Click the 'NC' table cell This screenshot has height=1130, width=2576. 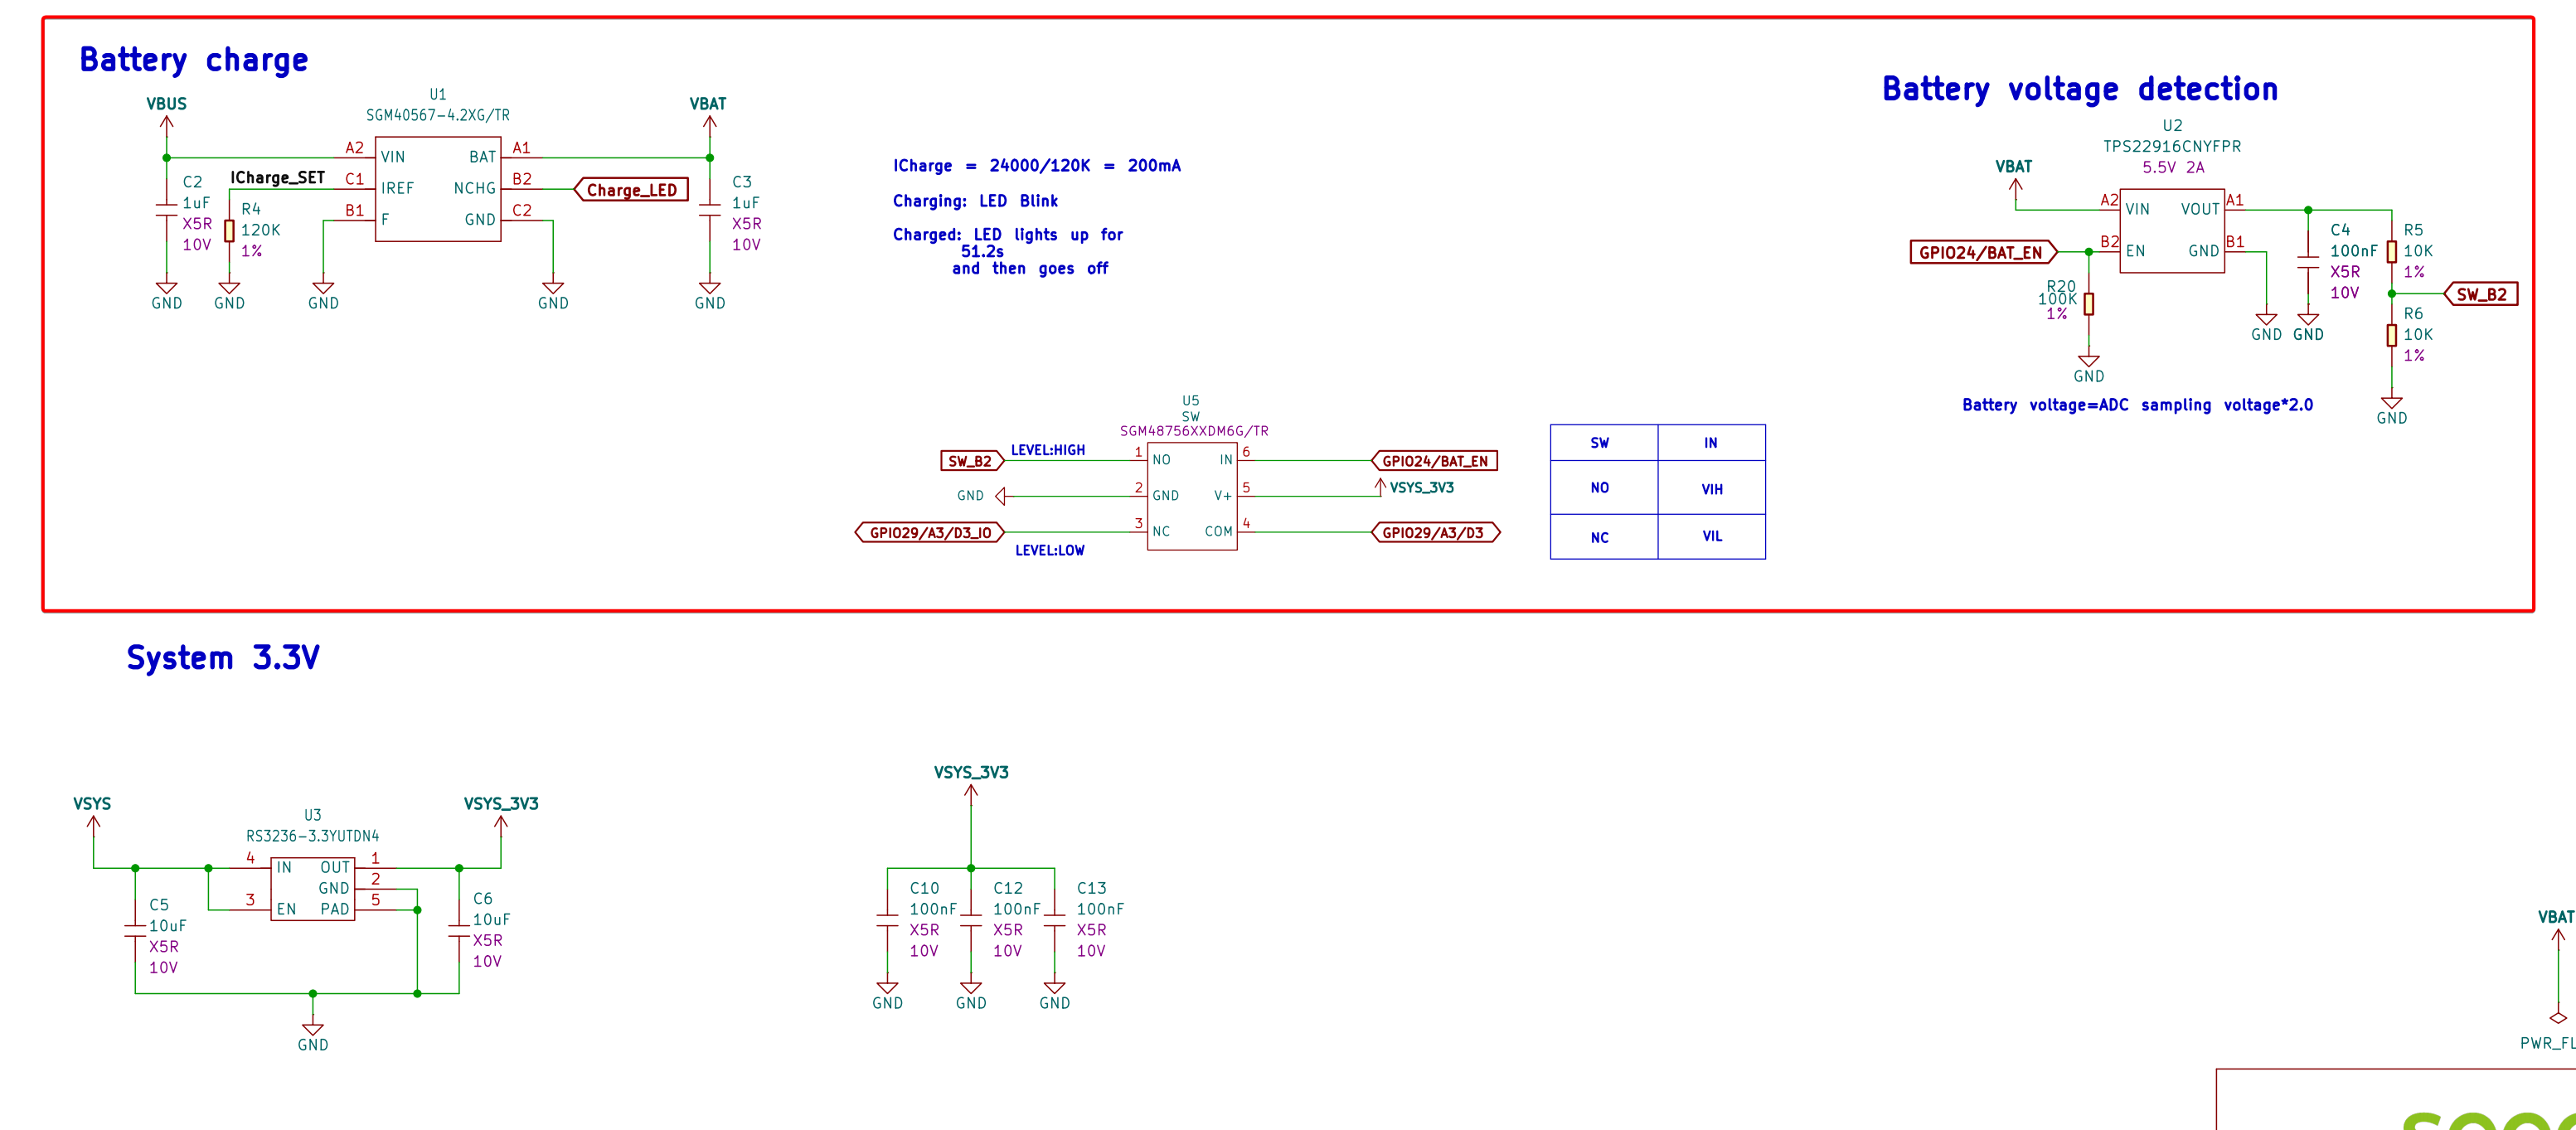pos(1604,537)
